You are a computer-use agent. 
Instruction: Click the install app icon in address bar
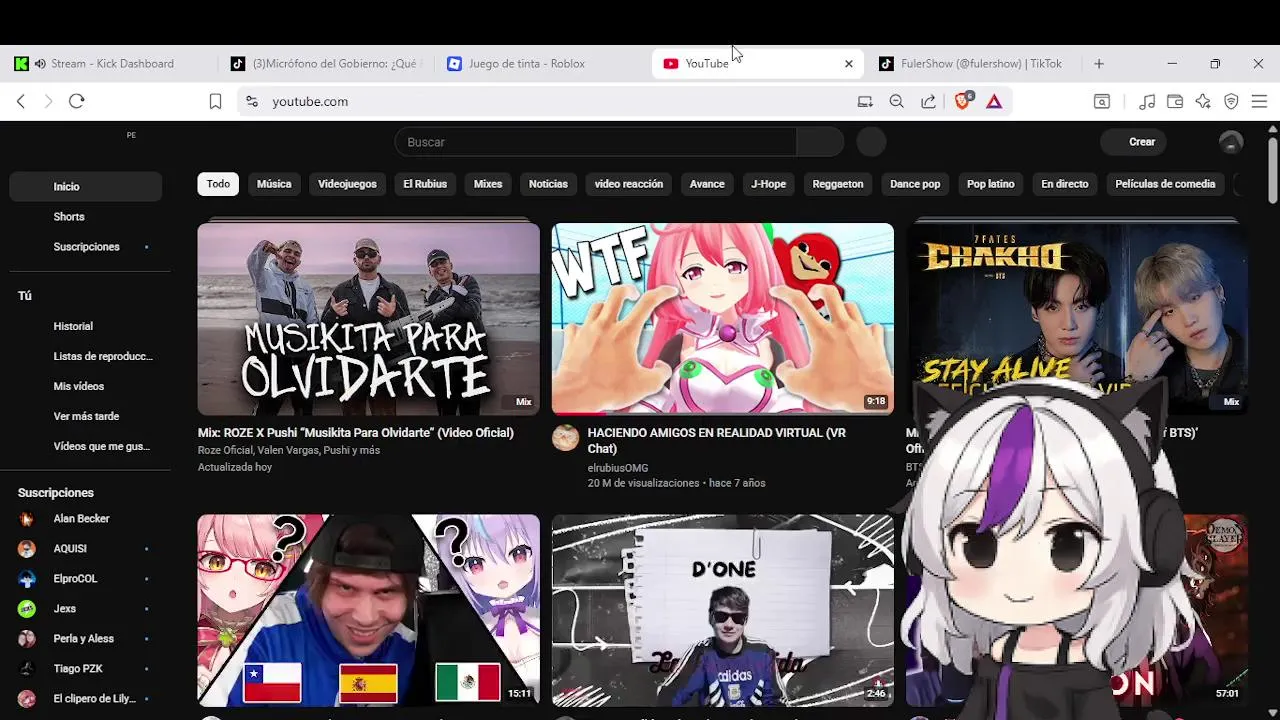tap(865, 101)
